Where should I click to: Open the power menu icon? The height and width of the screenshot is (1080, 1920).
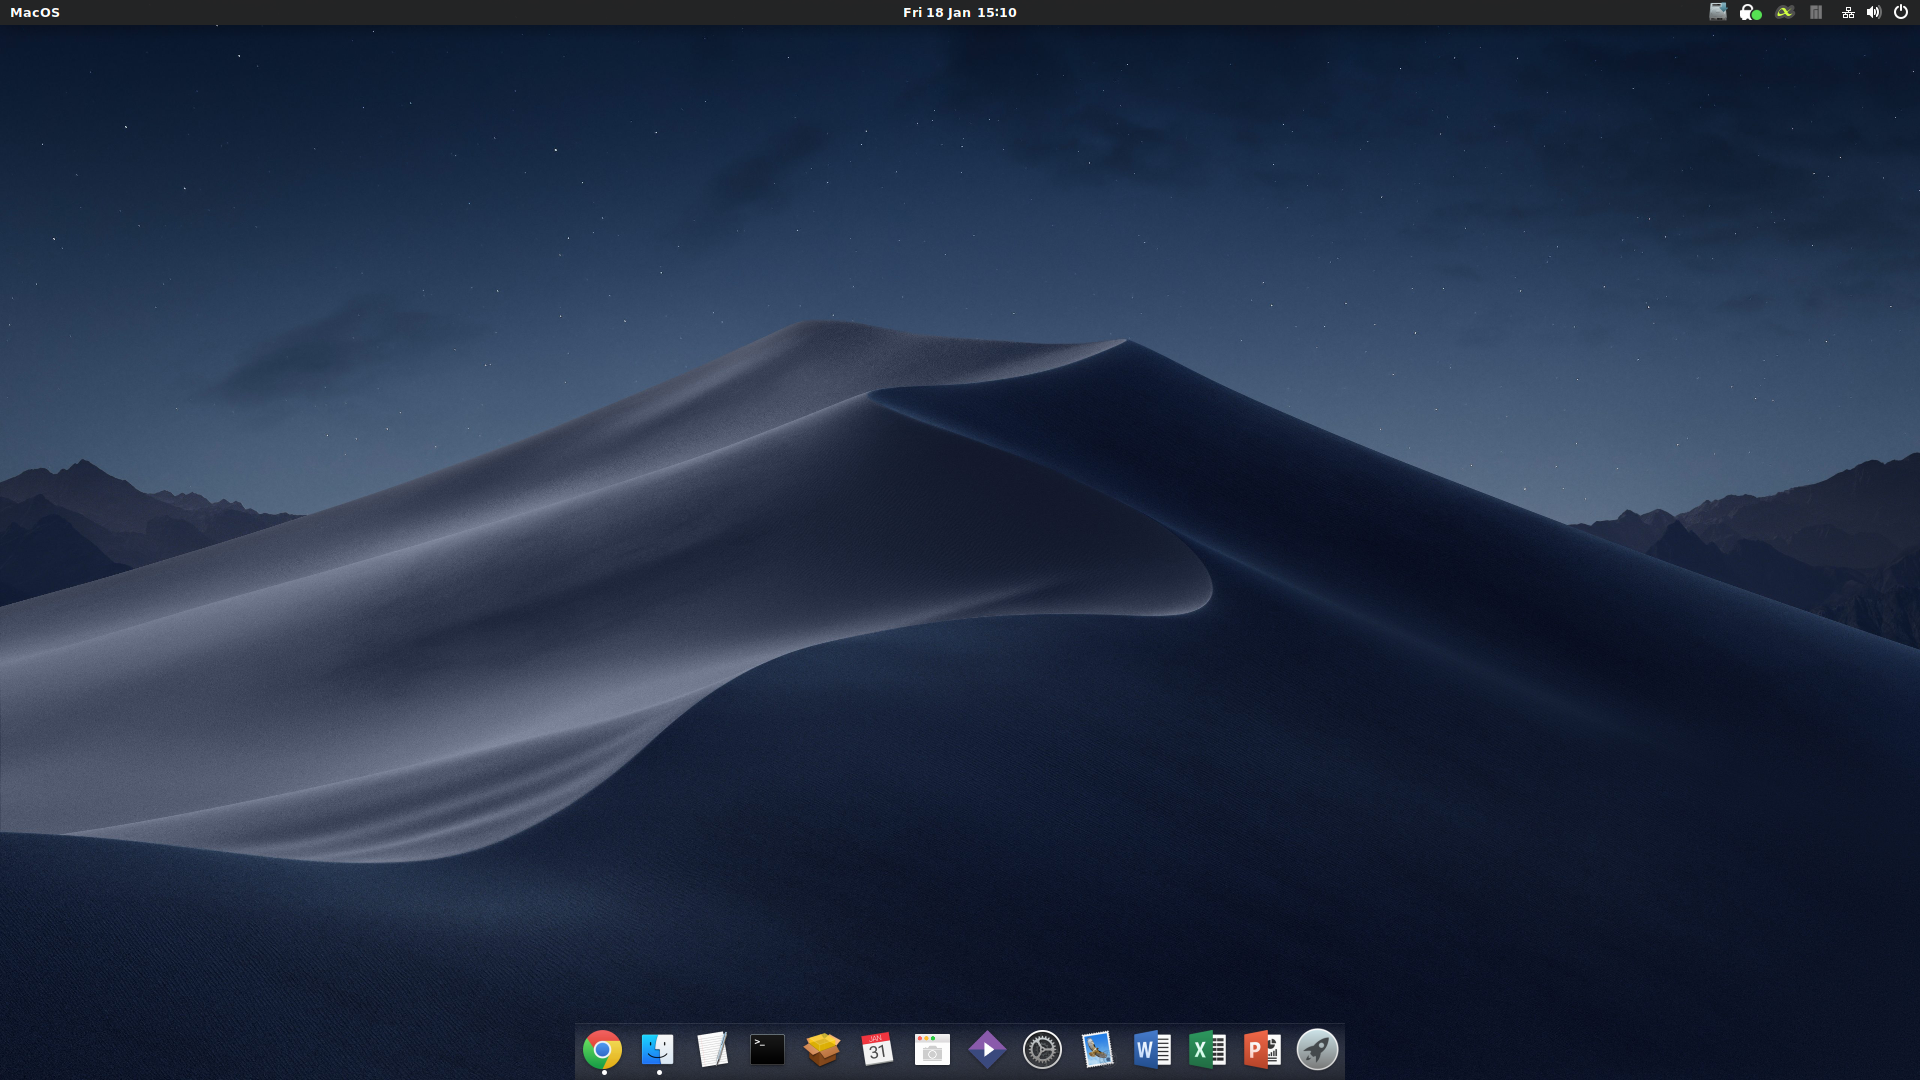[x=1901, y=12]
